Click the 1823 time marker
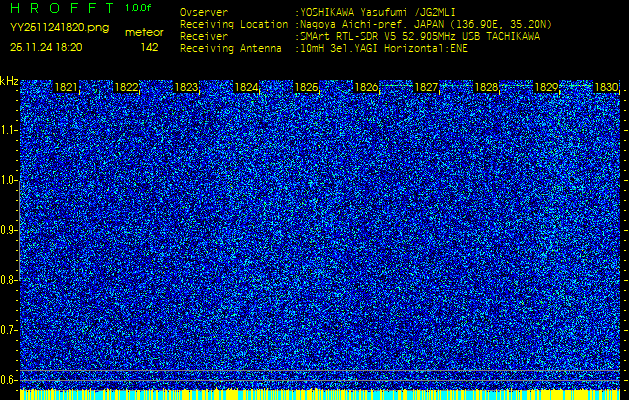 point(186,87)
